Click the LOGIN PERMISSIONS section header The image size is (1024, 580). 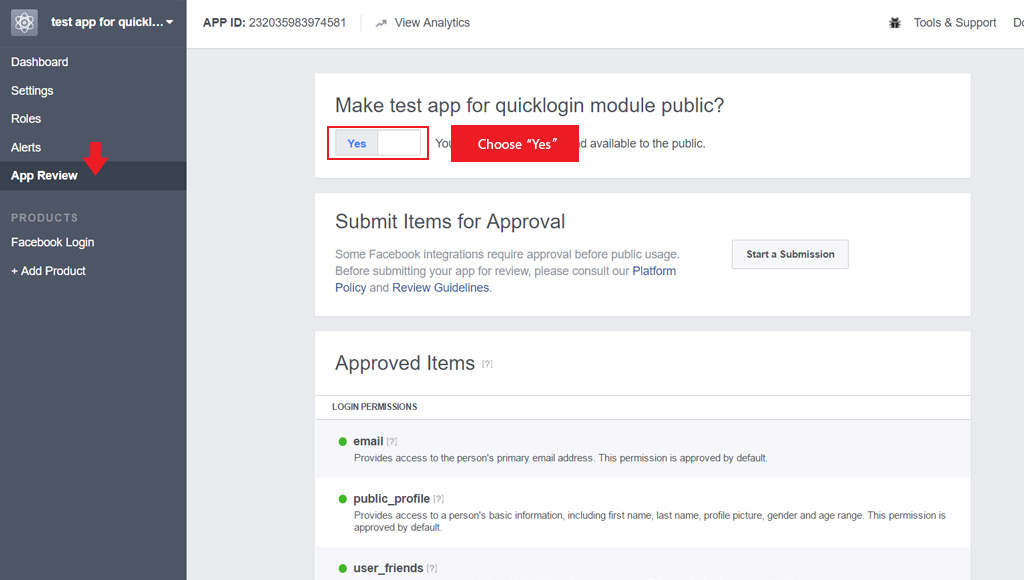click(375, 407)
